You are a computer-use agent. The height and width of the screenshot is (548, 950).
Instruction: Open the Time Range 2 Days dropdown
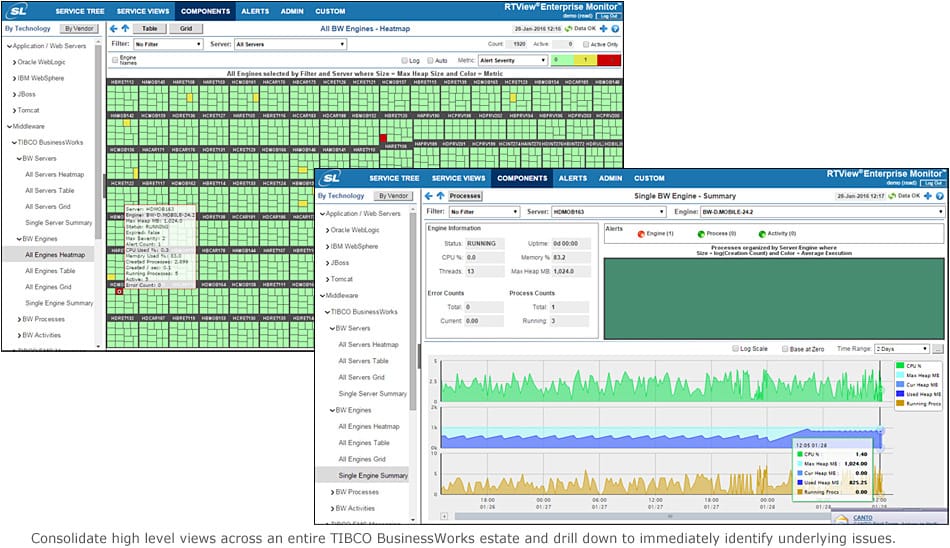902,349
